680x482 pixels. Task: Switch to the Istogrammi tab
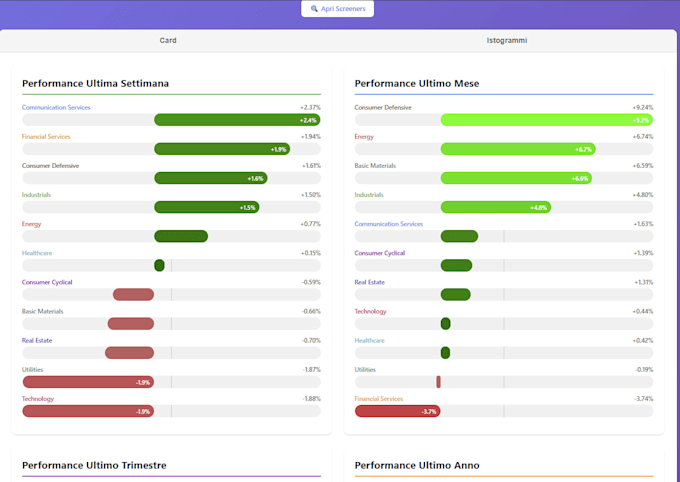click(x=507, y=40)
